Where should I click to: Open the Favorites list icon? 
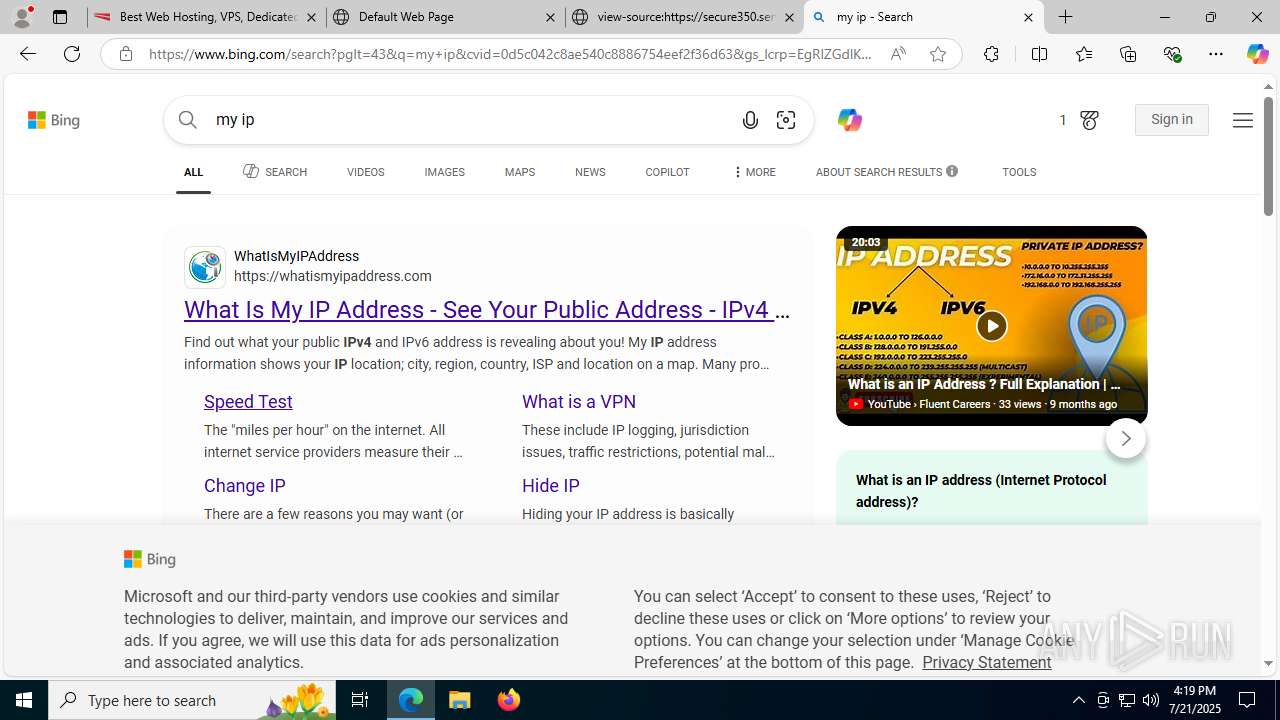click(x=1083, y=54)
